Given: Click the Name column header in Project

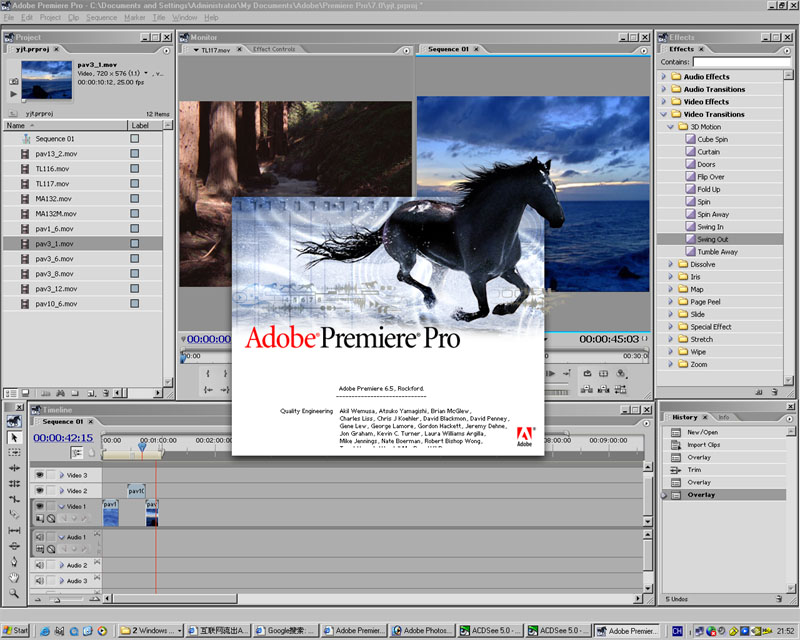Looking at the screenshot, I should coord(65,125).
